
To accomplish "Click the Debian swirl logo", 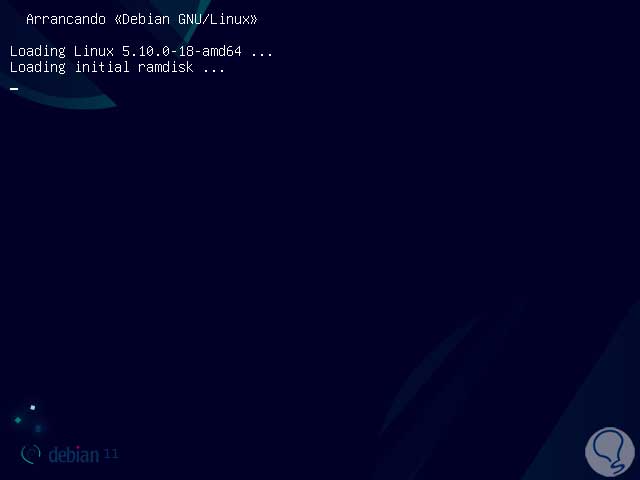I will (31, 454).
